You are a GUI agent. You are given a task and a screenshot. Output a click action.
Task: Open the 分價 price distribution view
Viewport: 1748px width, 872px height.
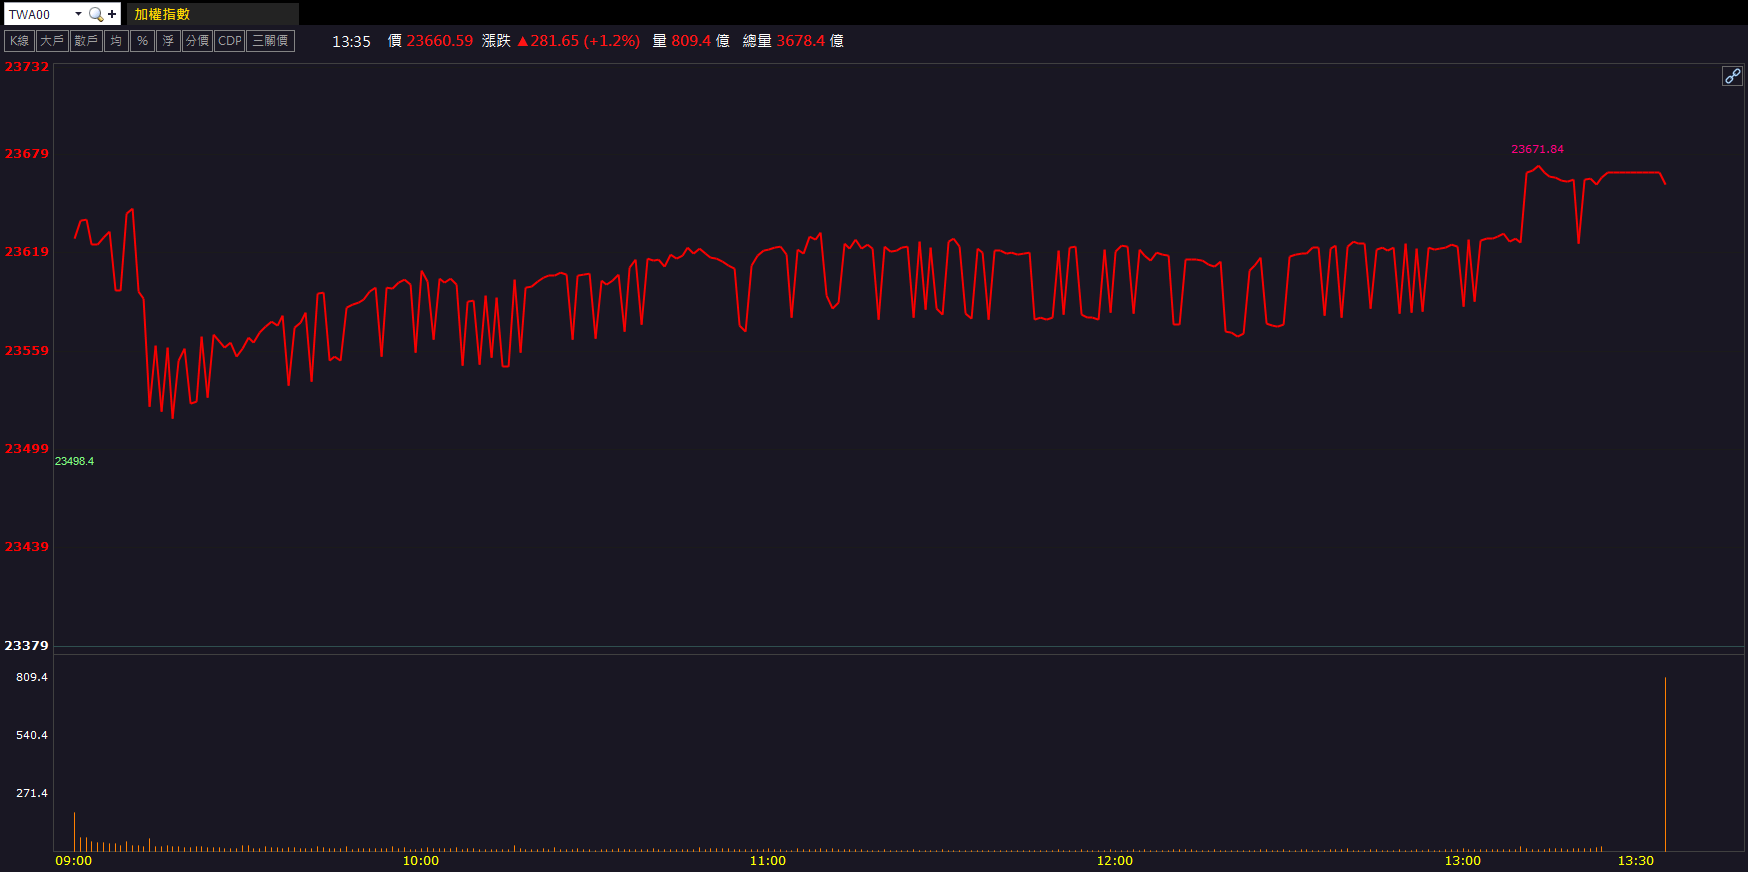pyautogui.click(x=197, y=41)
